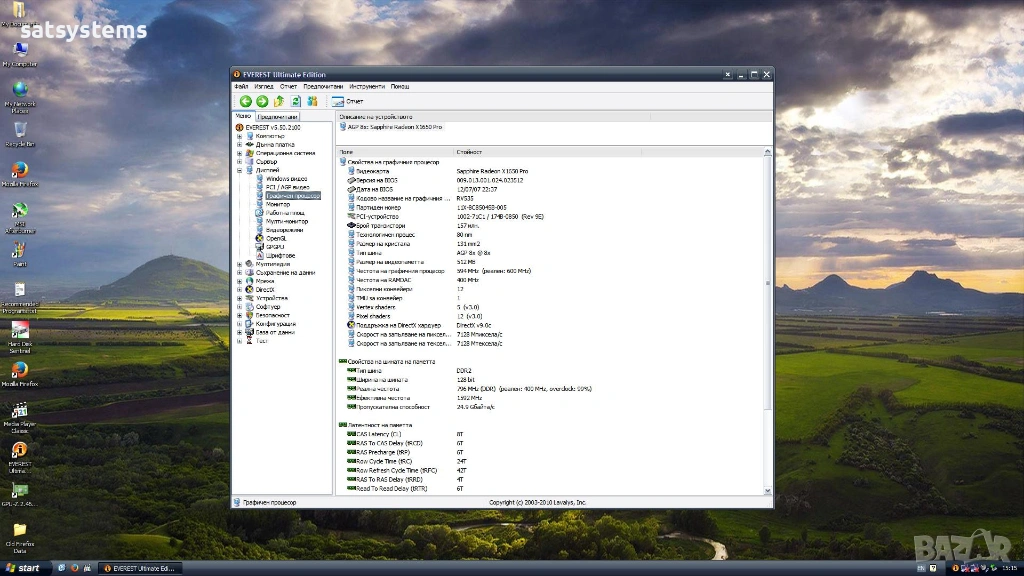
Task: Open the Recycle Bin desktop icon
Action: point(19,130)
